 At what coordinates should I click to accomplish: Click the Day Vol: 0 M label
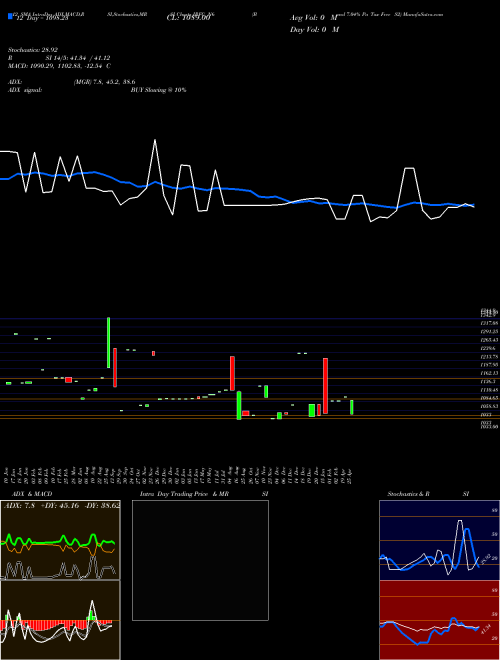coord(314,30)
